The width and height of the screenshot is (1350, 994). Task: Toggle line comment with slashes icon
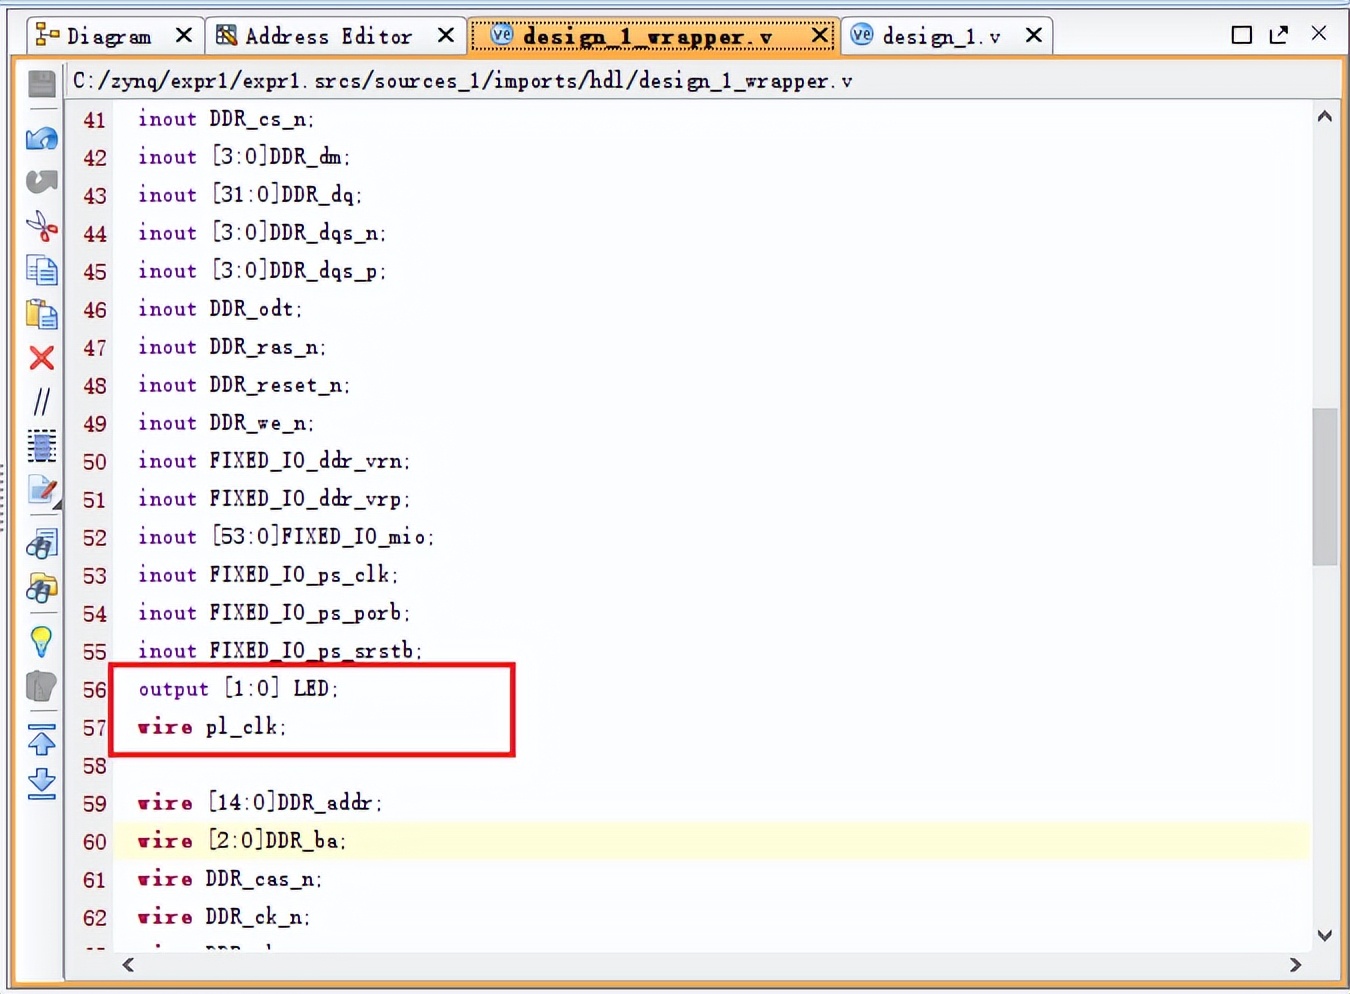[x=41, y=402]
